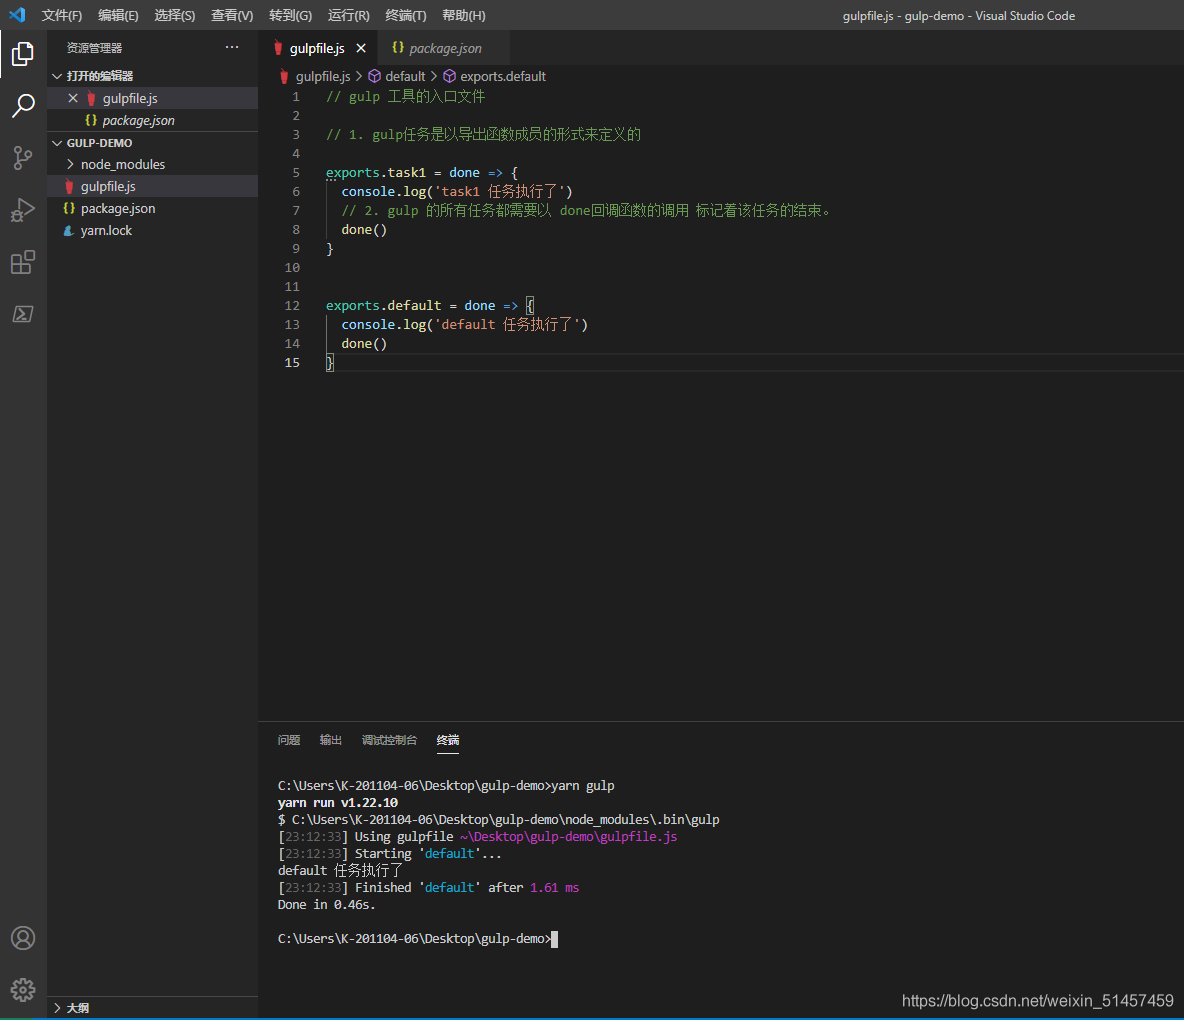Image resolution: width=1184 pixels, height=1020 pixels.
Task: Select gulpfile.js in the open editors list
Action: 153,98
